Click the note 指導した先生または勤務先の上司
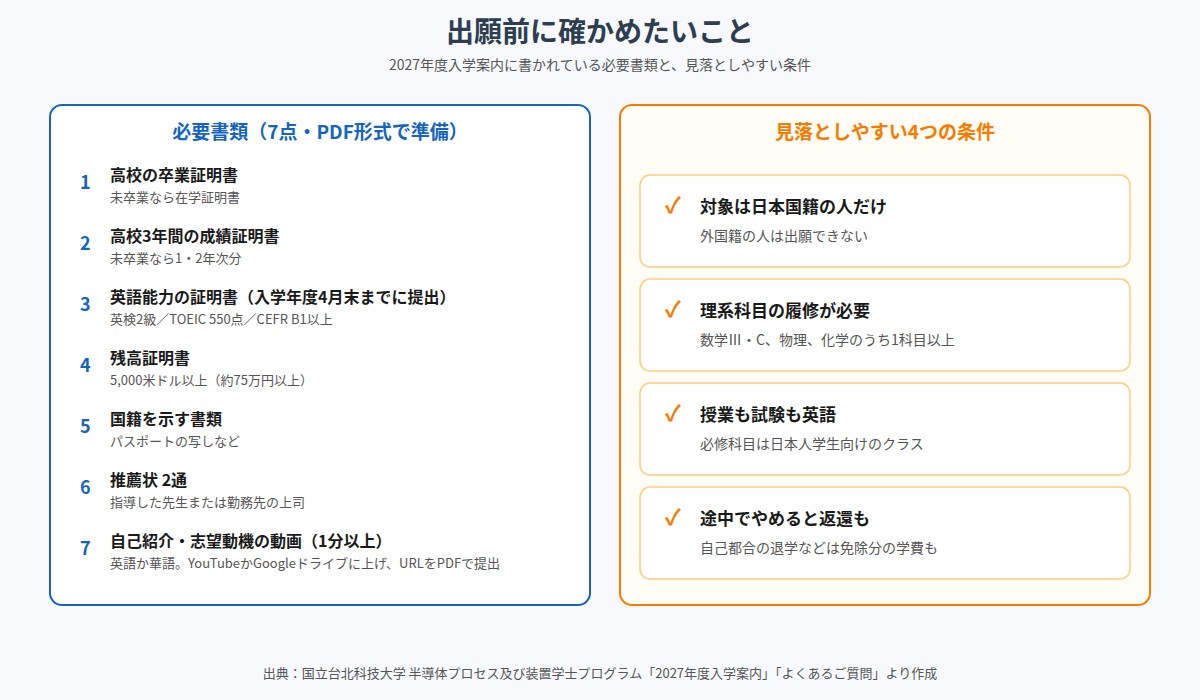Image resolution: width=1200 pixels, height=700 pixels. [207, 503]
